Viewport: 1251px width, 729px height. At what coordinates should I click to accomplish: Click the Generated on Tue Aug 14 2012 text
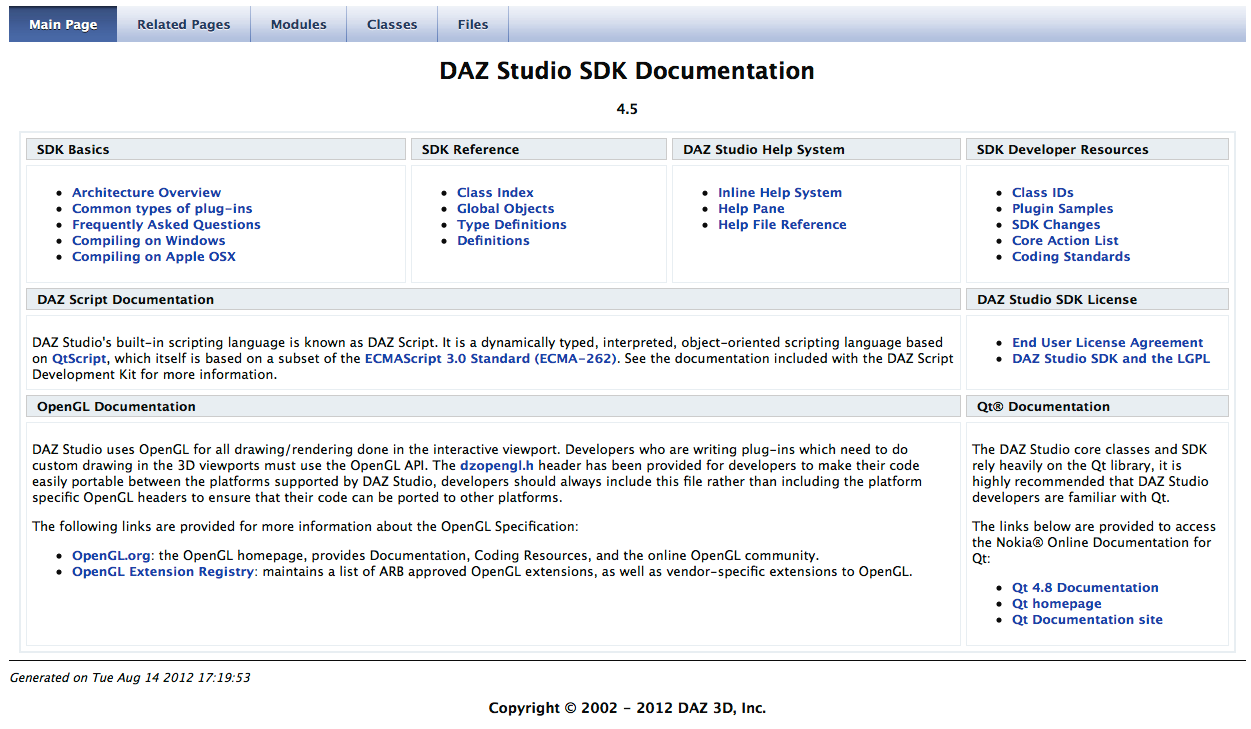coord(130,678)
